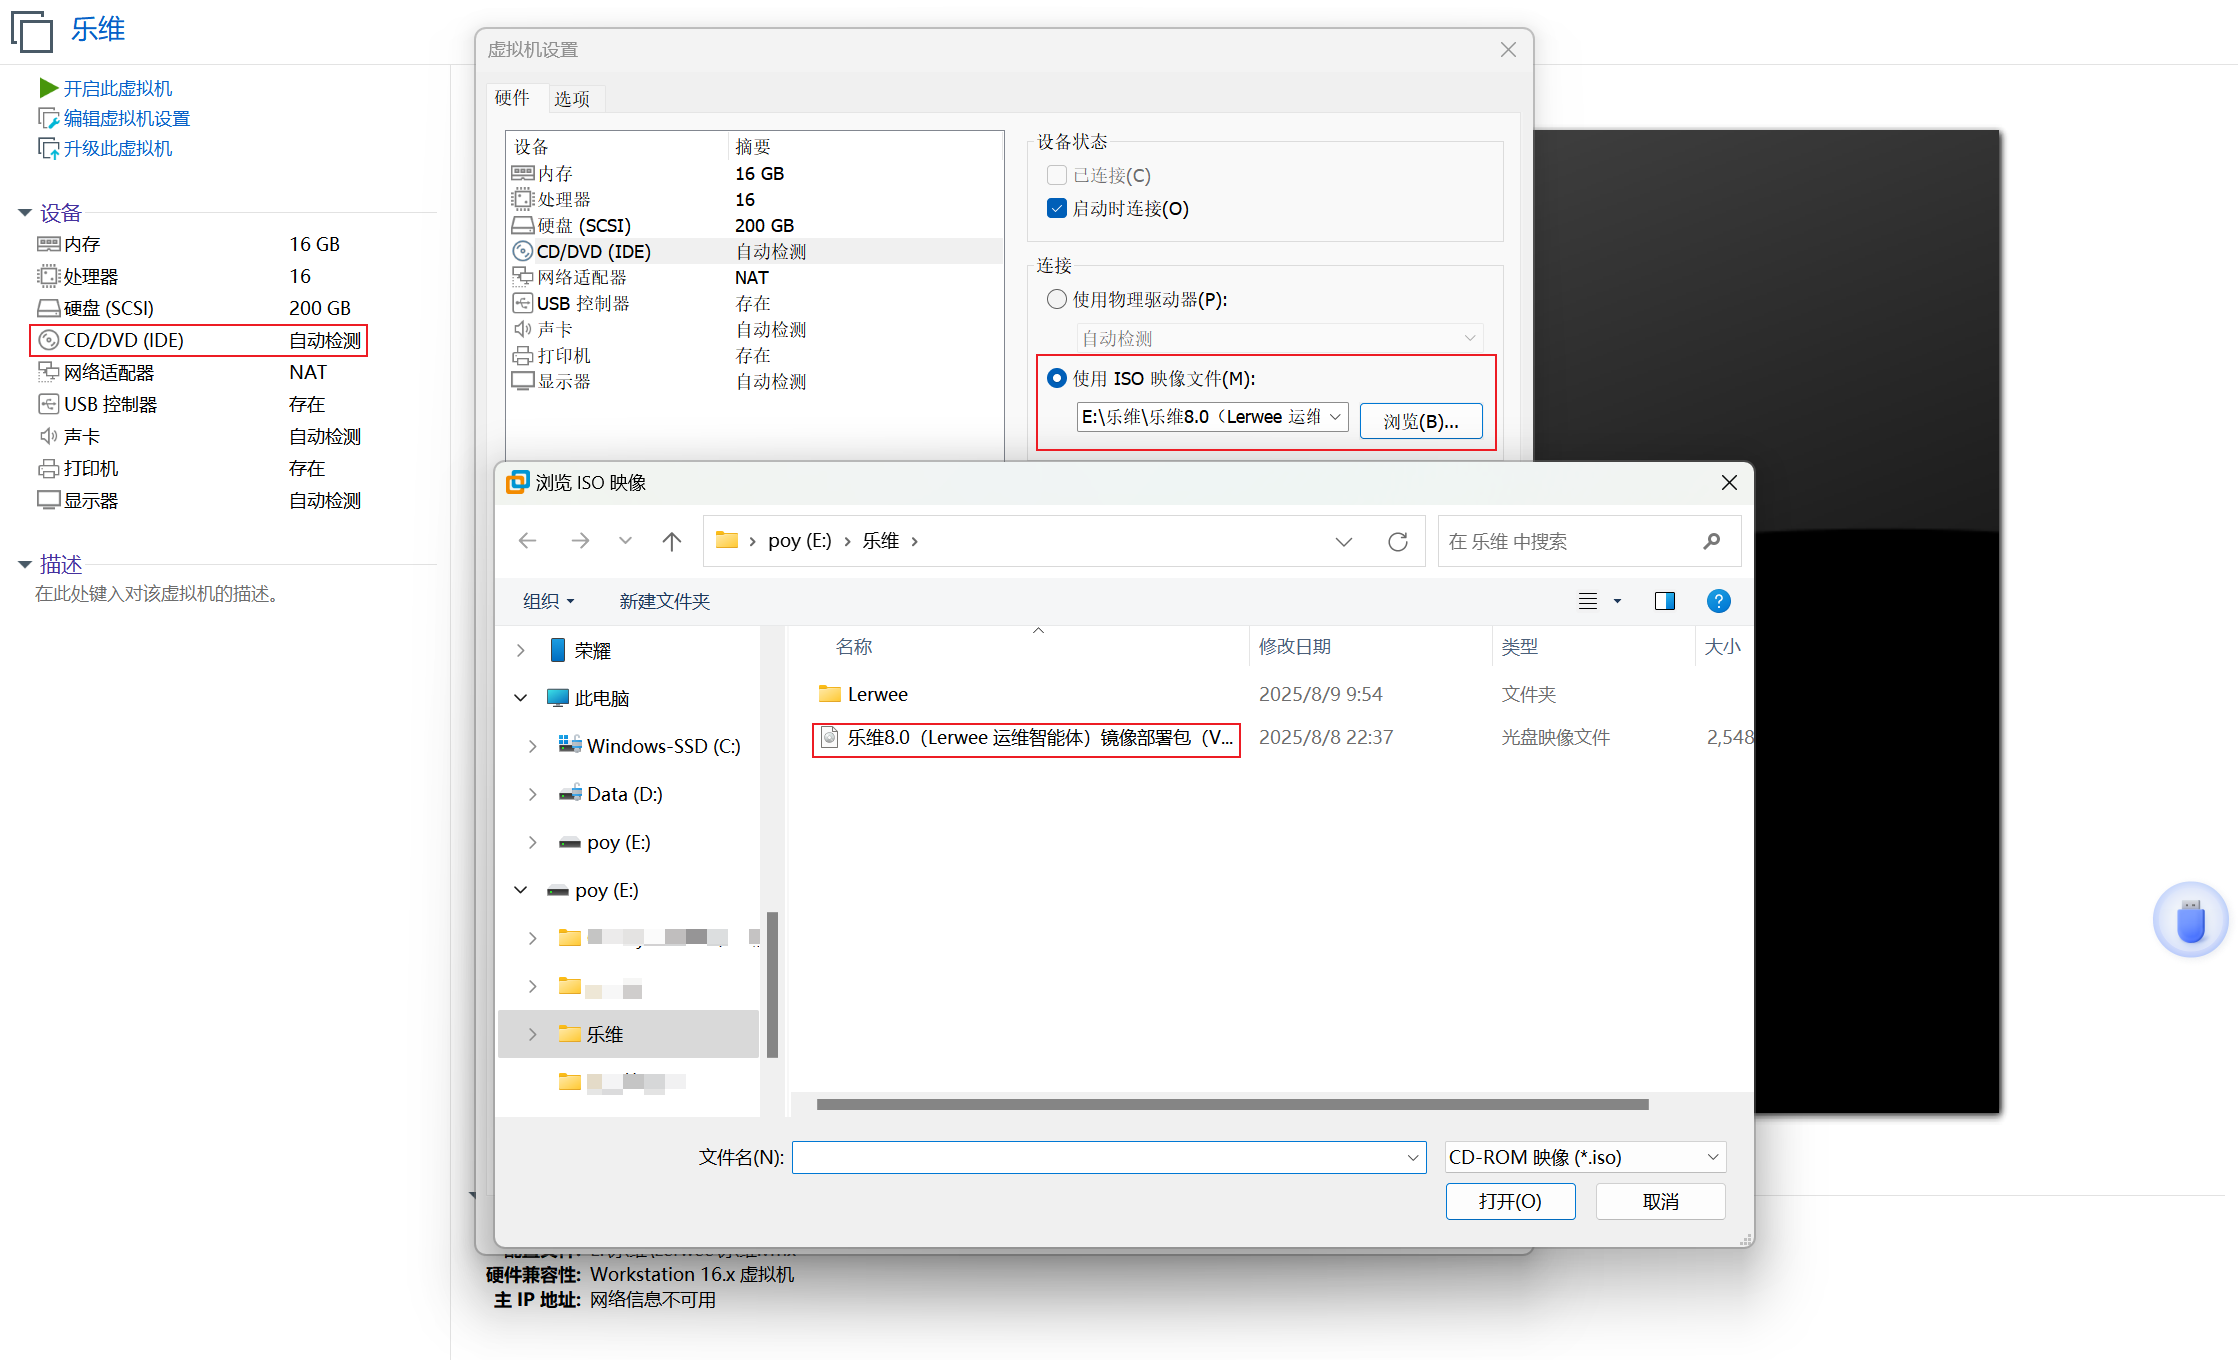Screen dimensions: 2238x1360
Task: Select the 处理器 row in the left devices list
Action: pyautogui.click(x=198, y=276)
